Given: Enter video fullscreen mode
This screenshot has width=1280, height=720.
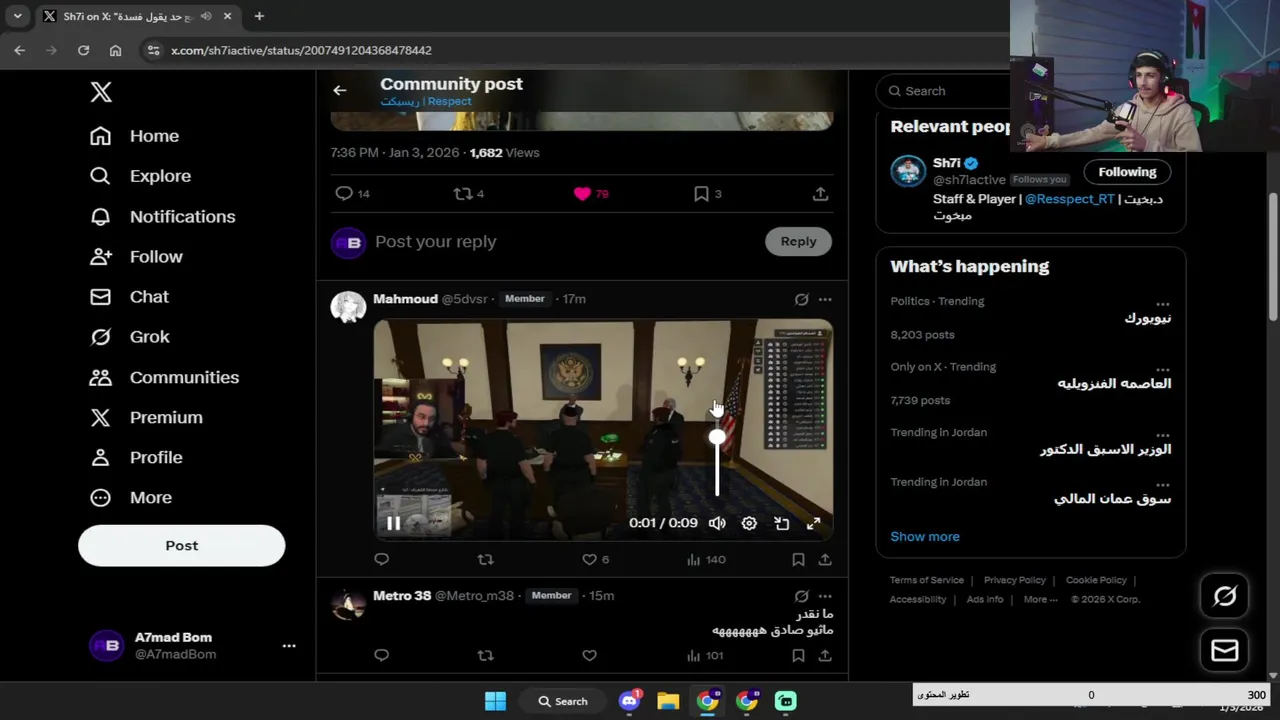Looking at the screenshot, I should tap(814, 523).
